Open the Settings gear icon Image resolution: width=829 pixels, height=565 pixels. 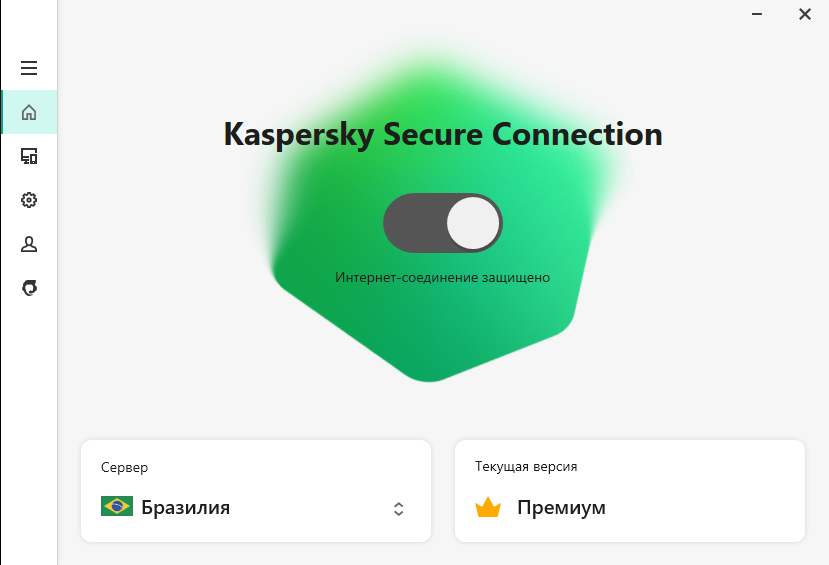click(29, 200)
